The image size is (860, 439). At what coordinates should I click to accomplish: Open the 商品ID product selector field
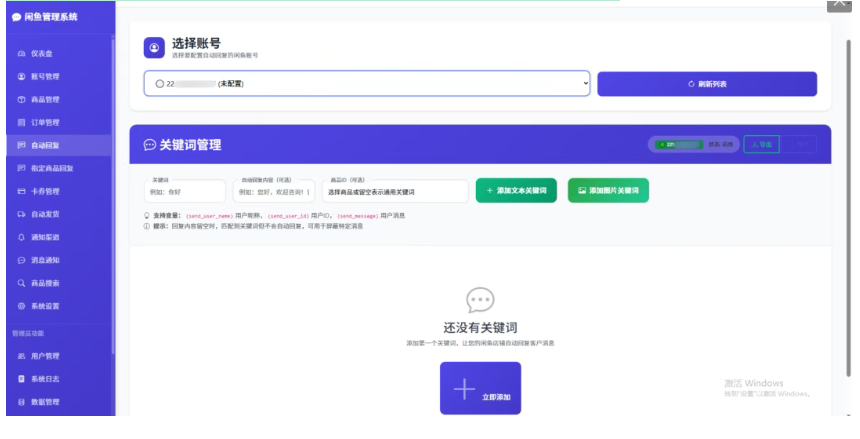395,191
